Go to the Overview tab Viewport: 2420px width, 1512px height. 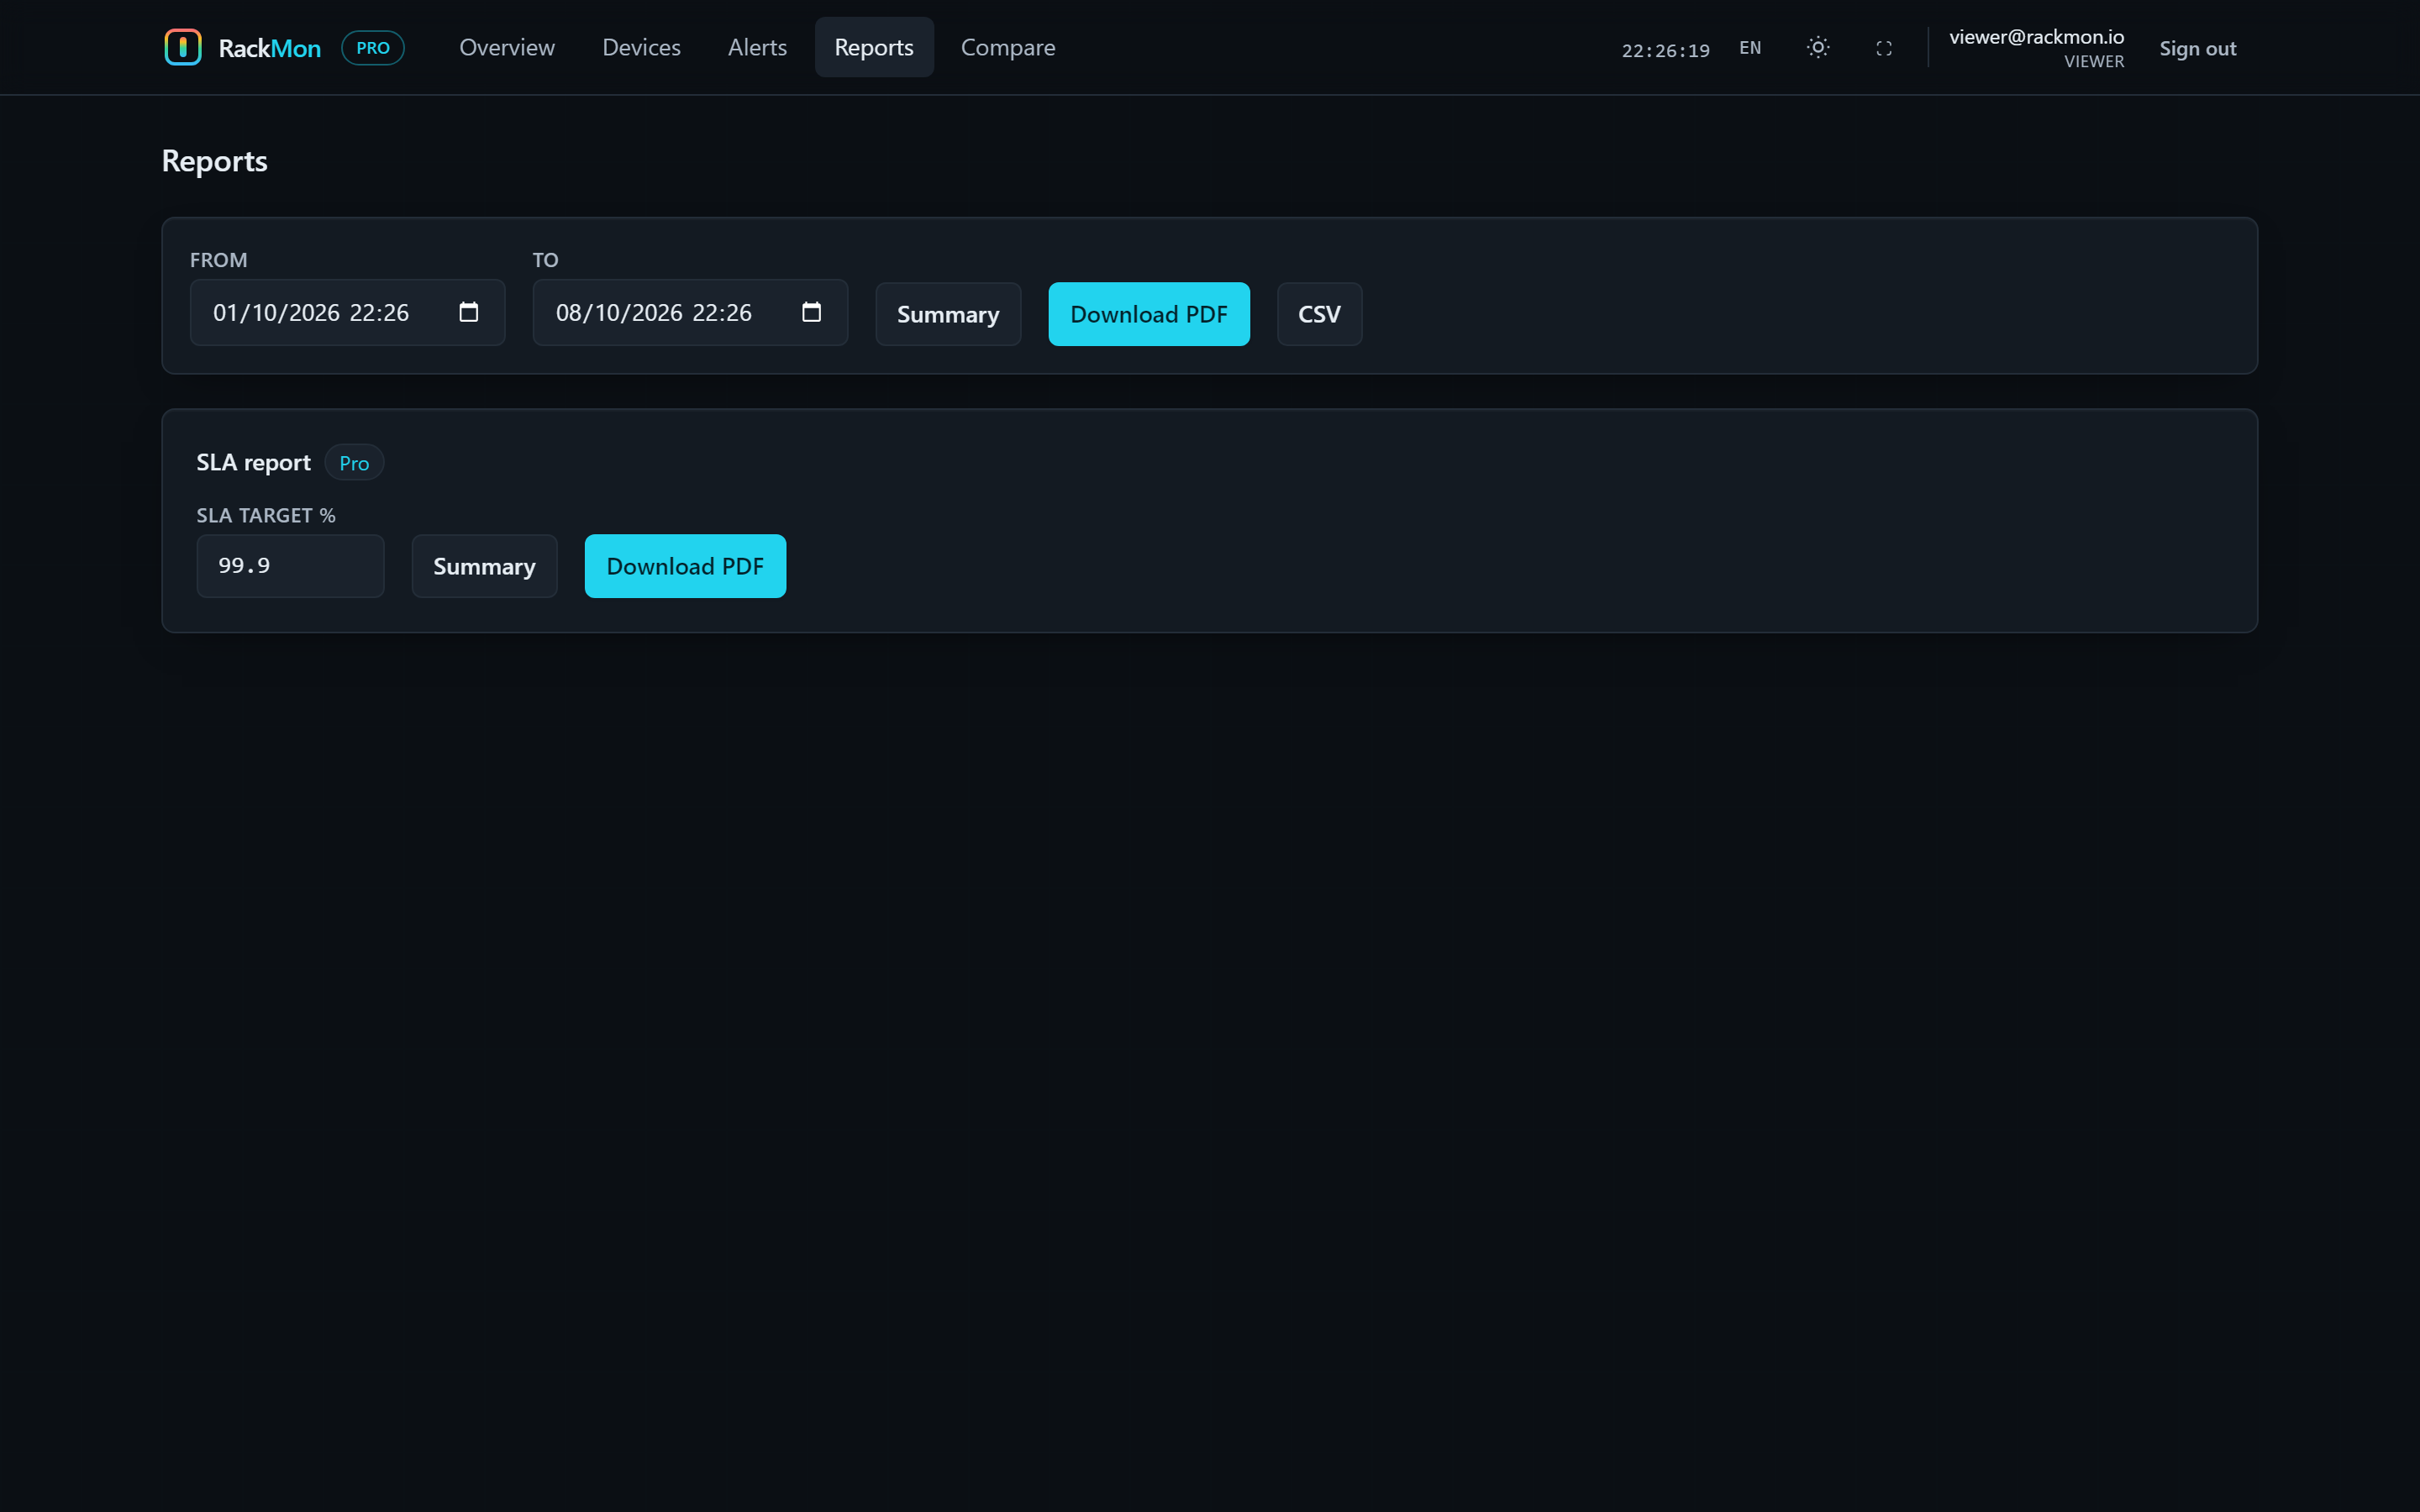tap(507, 47)
